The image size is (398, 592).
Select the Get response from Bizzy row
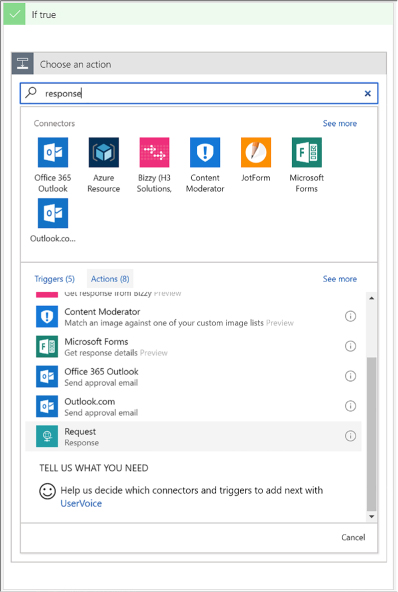tap(193, 294)
